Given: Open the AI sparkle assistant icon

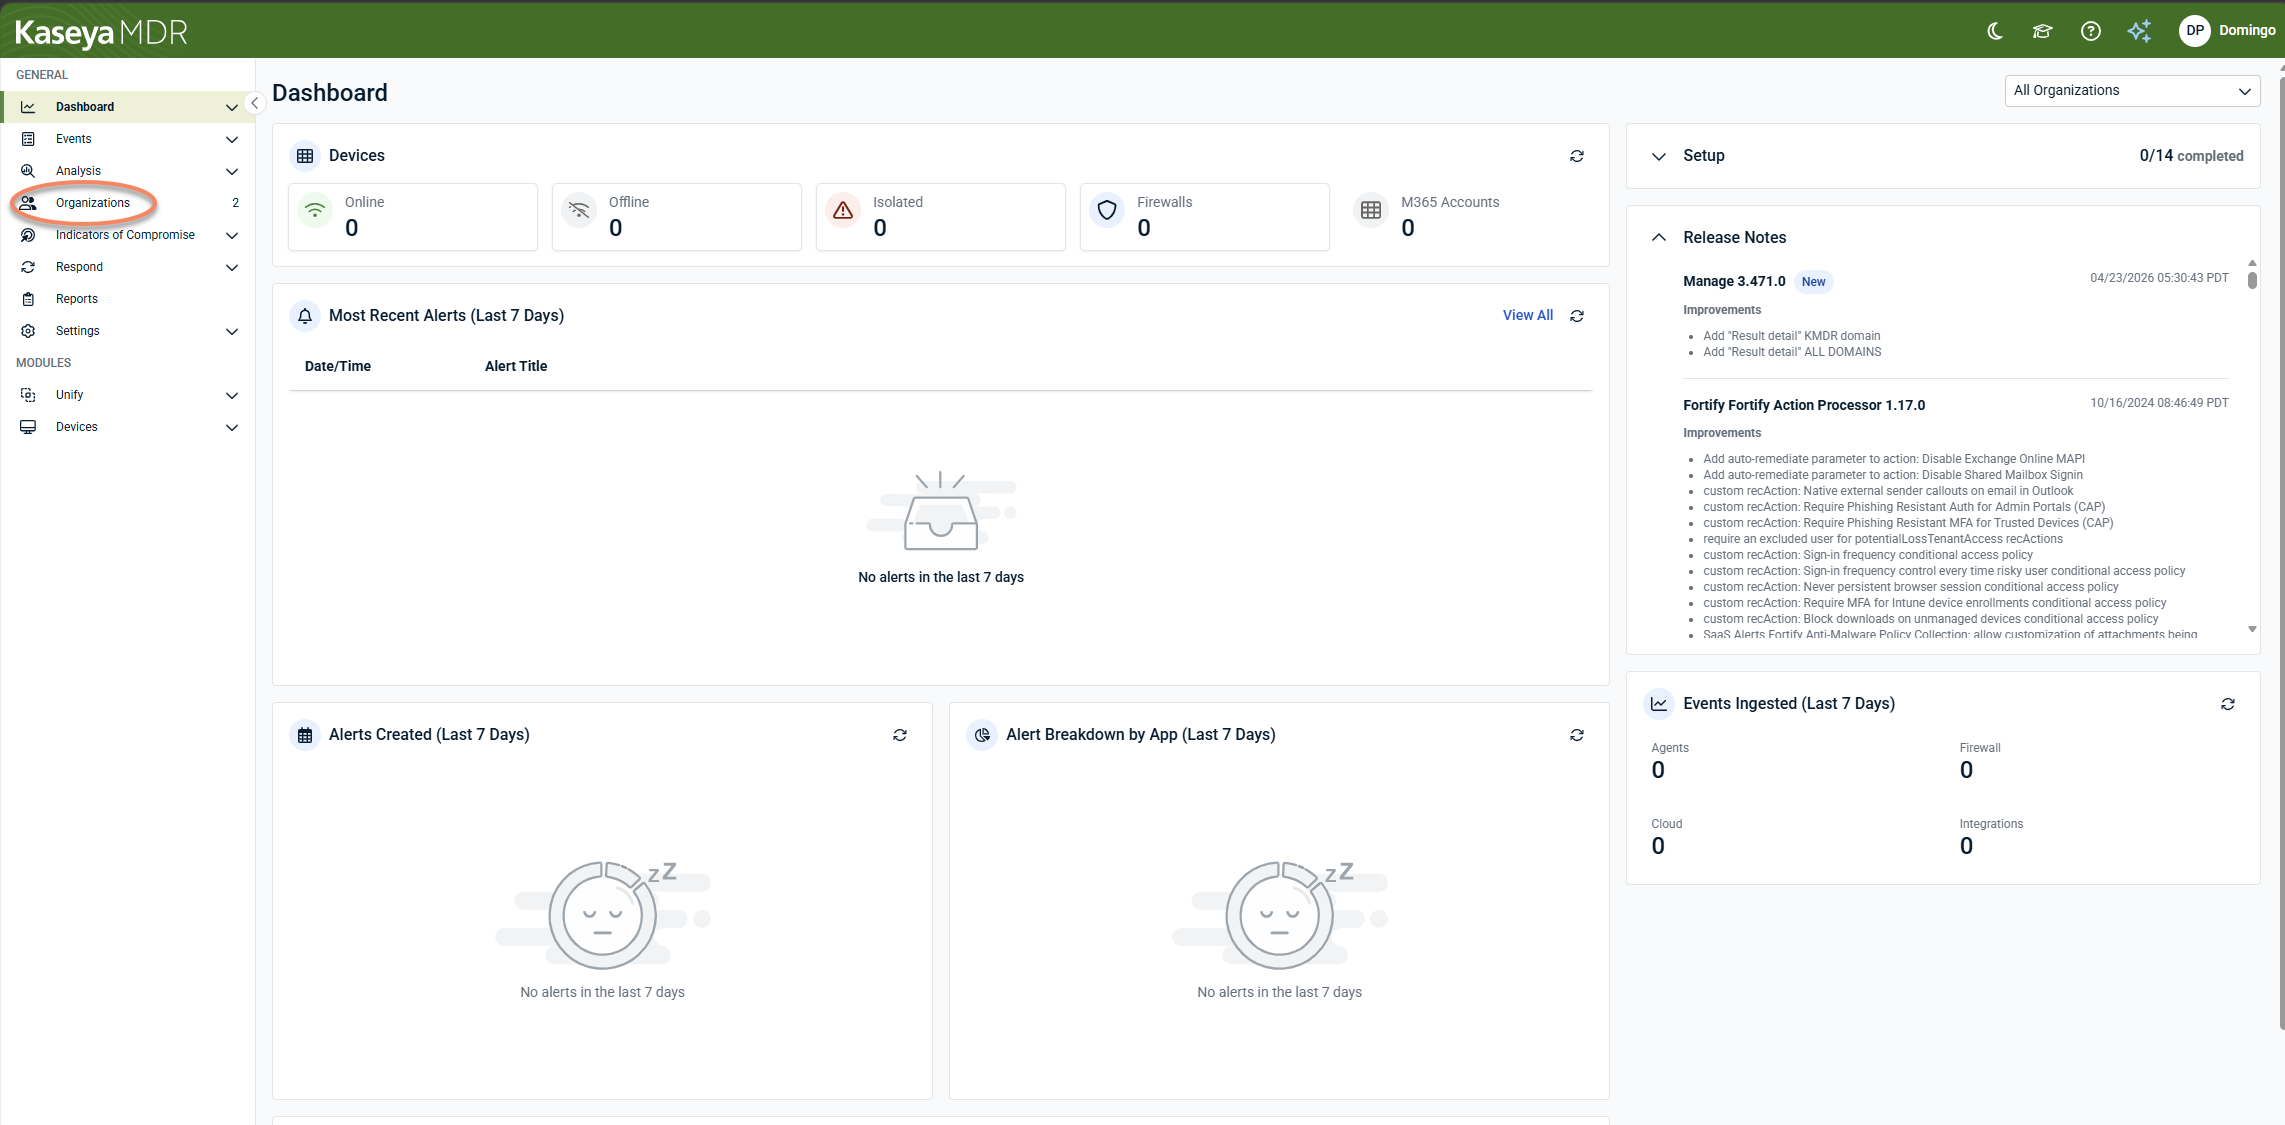Looking at the screenshot, I should click(2139, 31).
